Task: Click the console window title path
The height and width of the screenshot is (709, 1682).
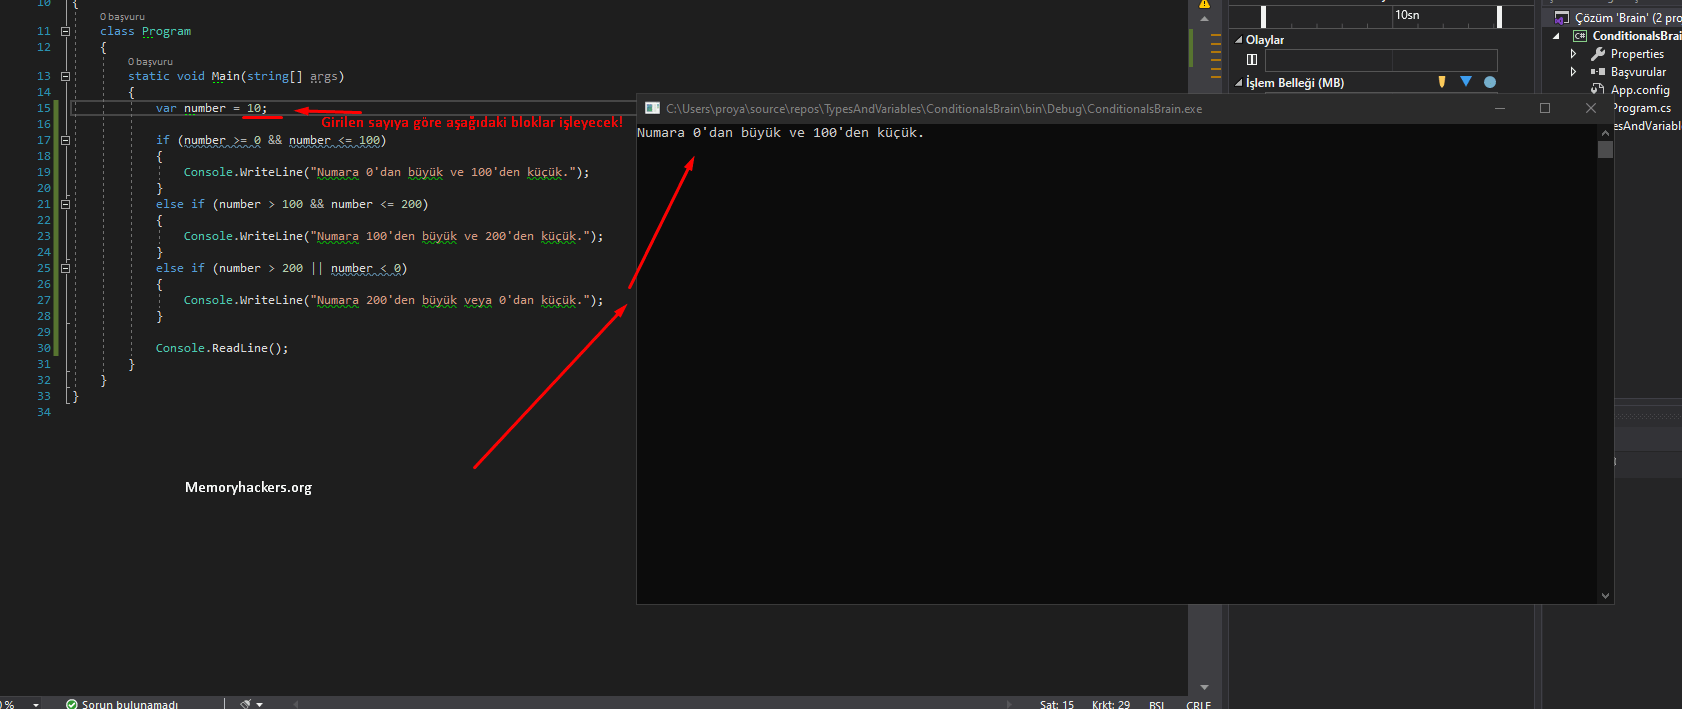Action: point(934,108)
